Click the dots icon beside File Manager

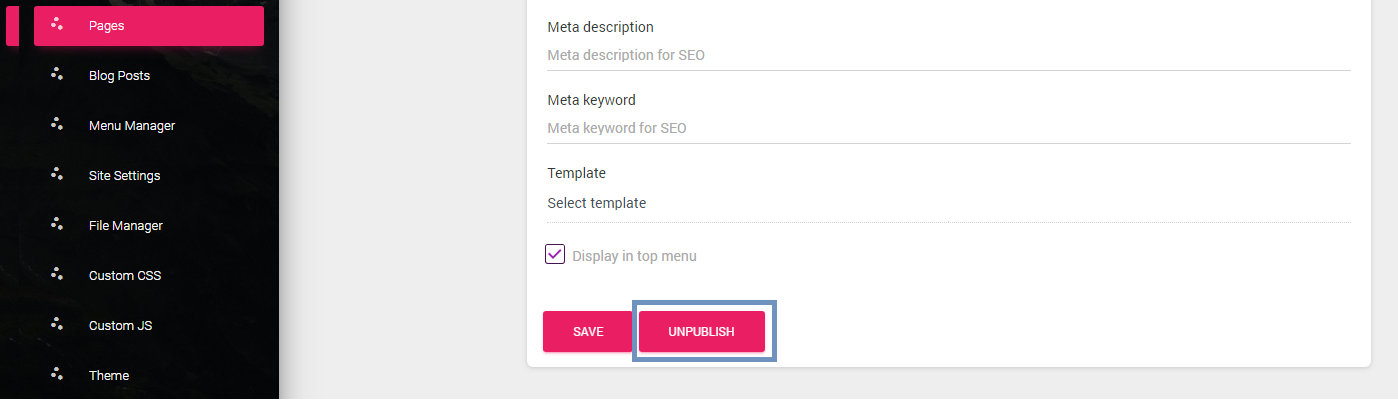57,224
